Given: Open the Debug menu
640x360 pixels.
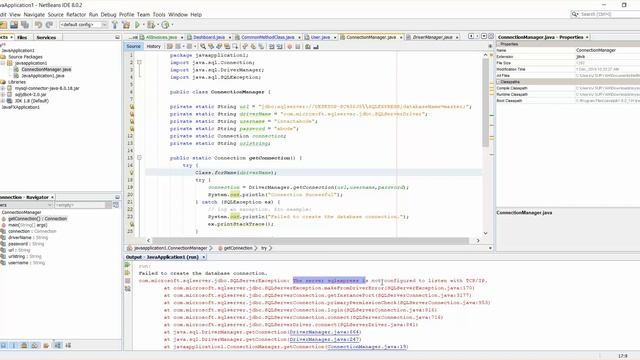Looking at the screenshot, I should 108,15.
